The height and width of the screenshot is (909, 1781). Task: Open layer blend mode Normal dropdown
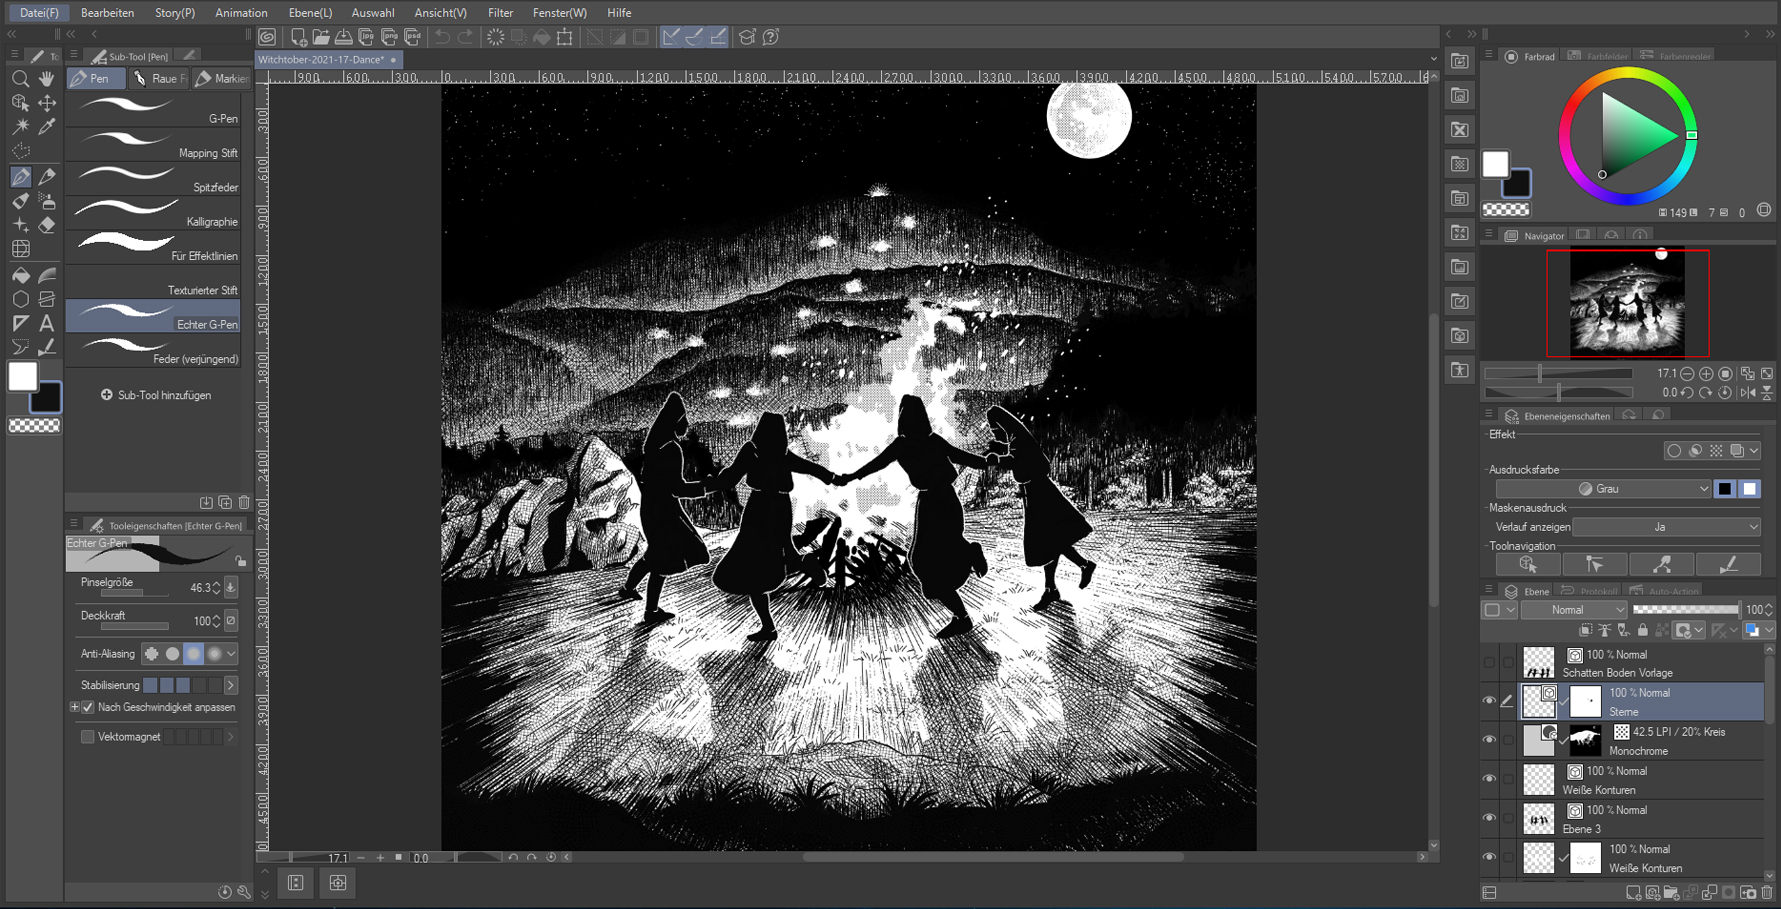(x=1574, y=610)
